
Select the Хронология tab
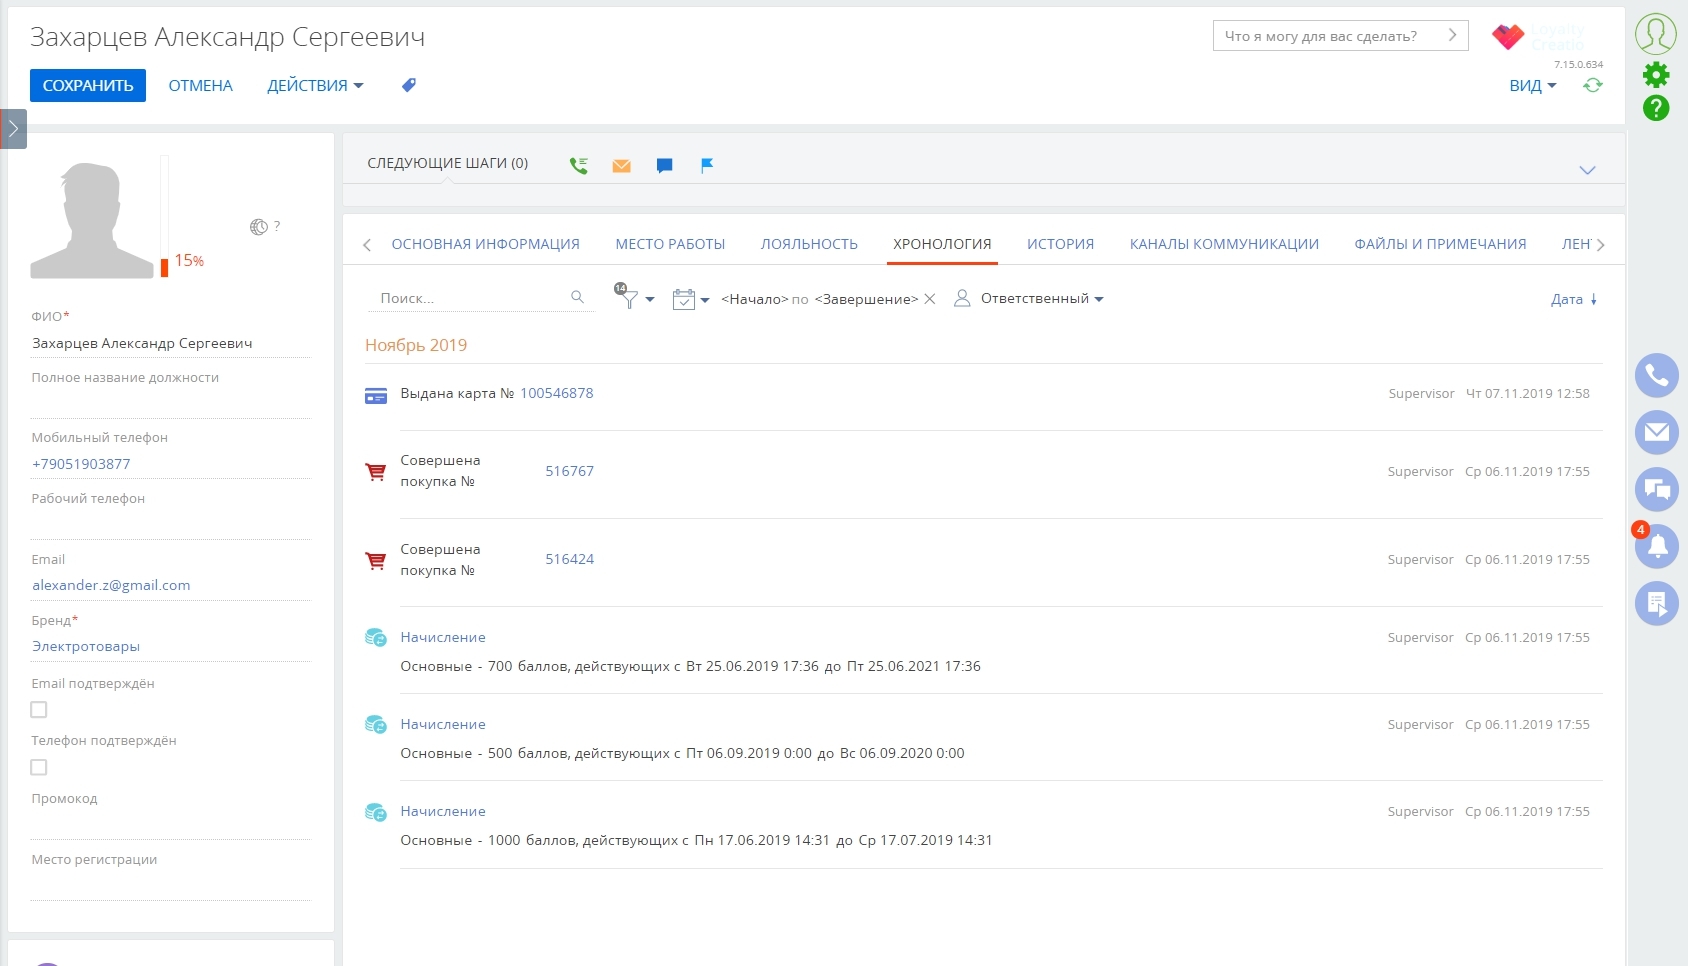coord(942,244)
